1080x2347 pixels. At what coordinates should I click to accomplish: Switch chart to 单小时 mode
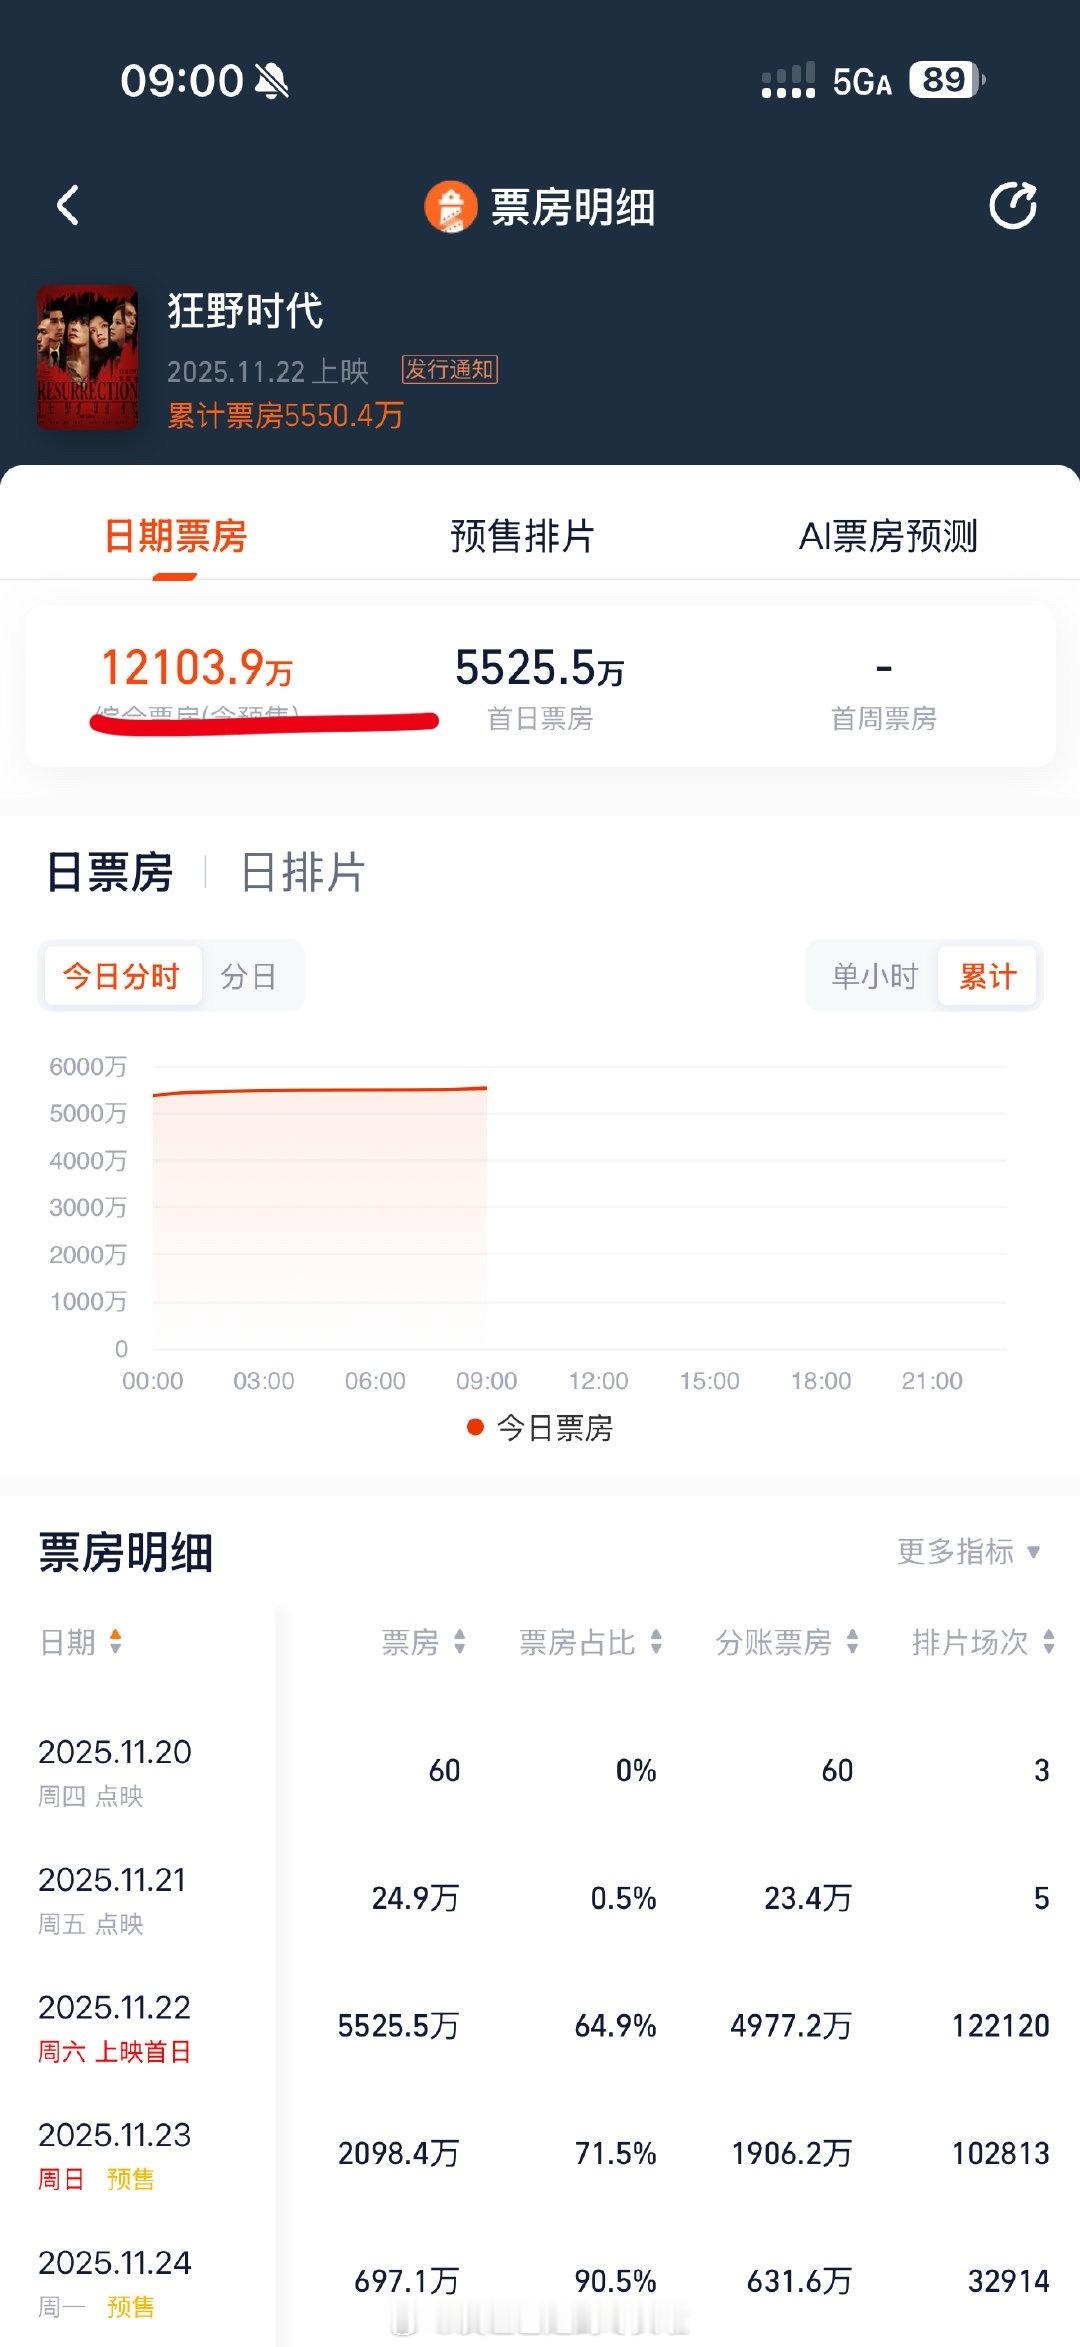874,976
